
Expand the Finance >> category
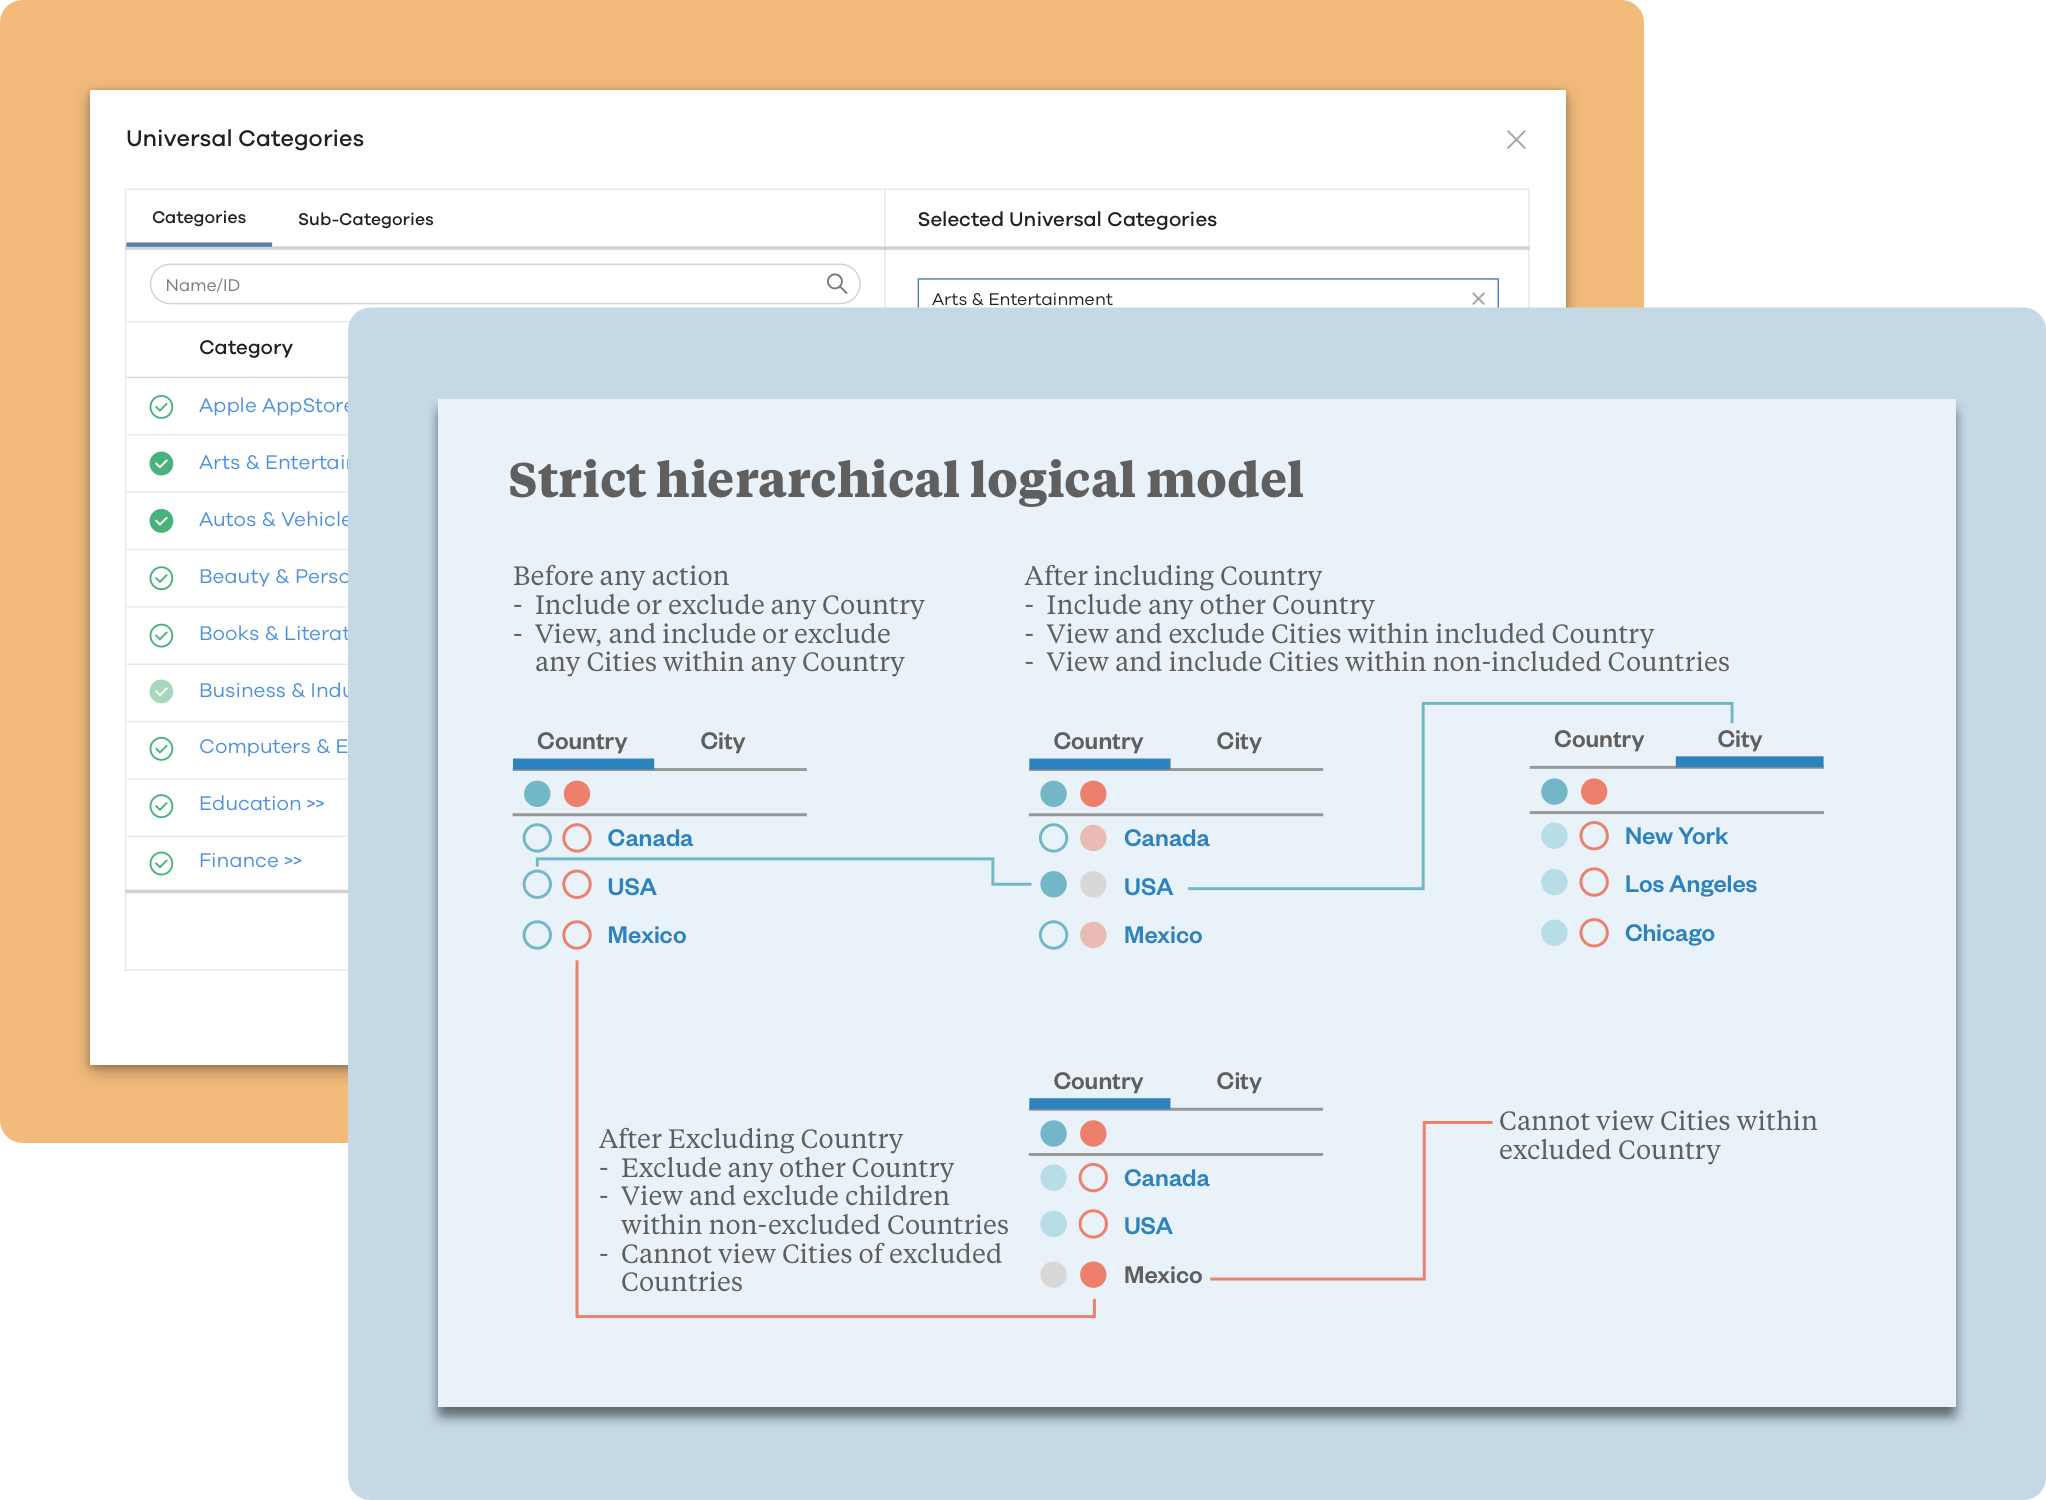(250, 861)
